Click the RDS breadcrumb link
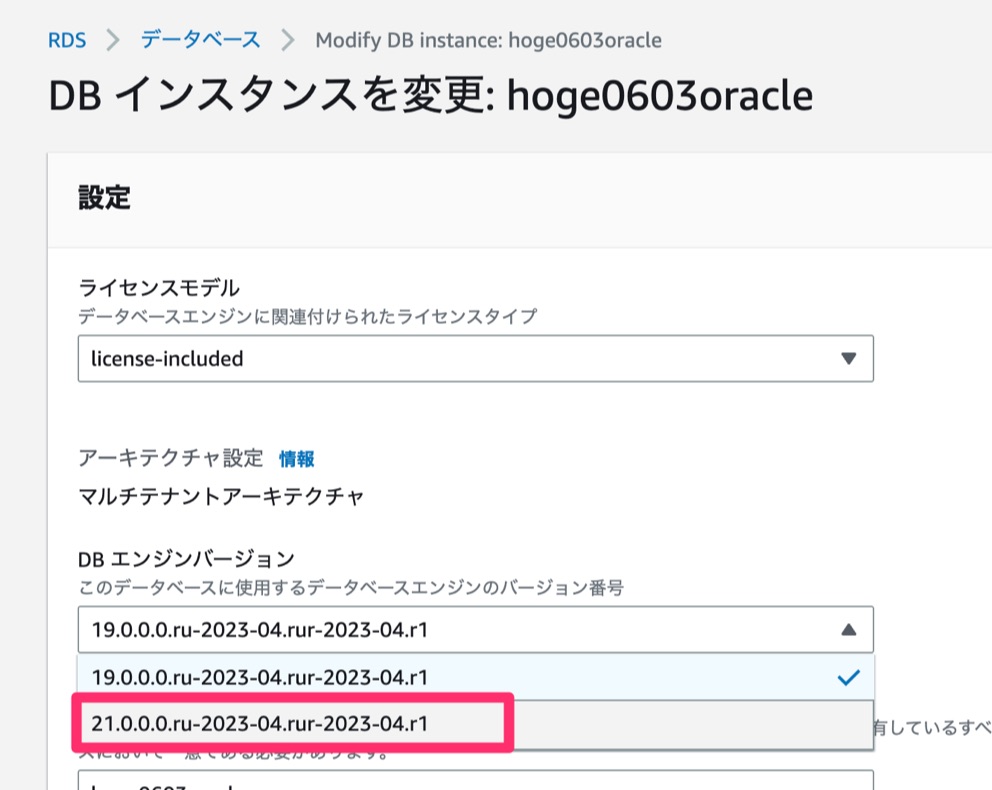 (x=66, y=40)
